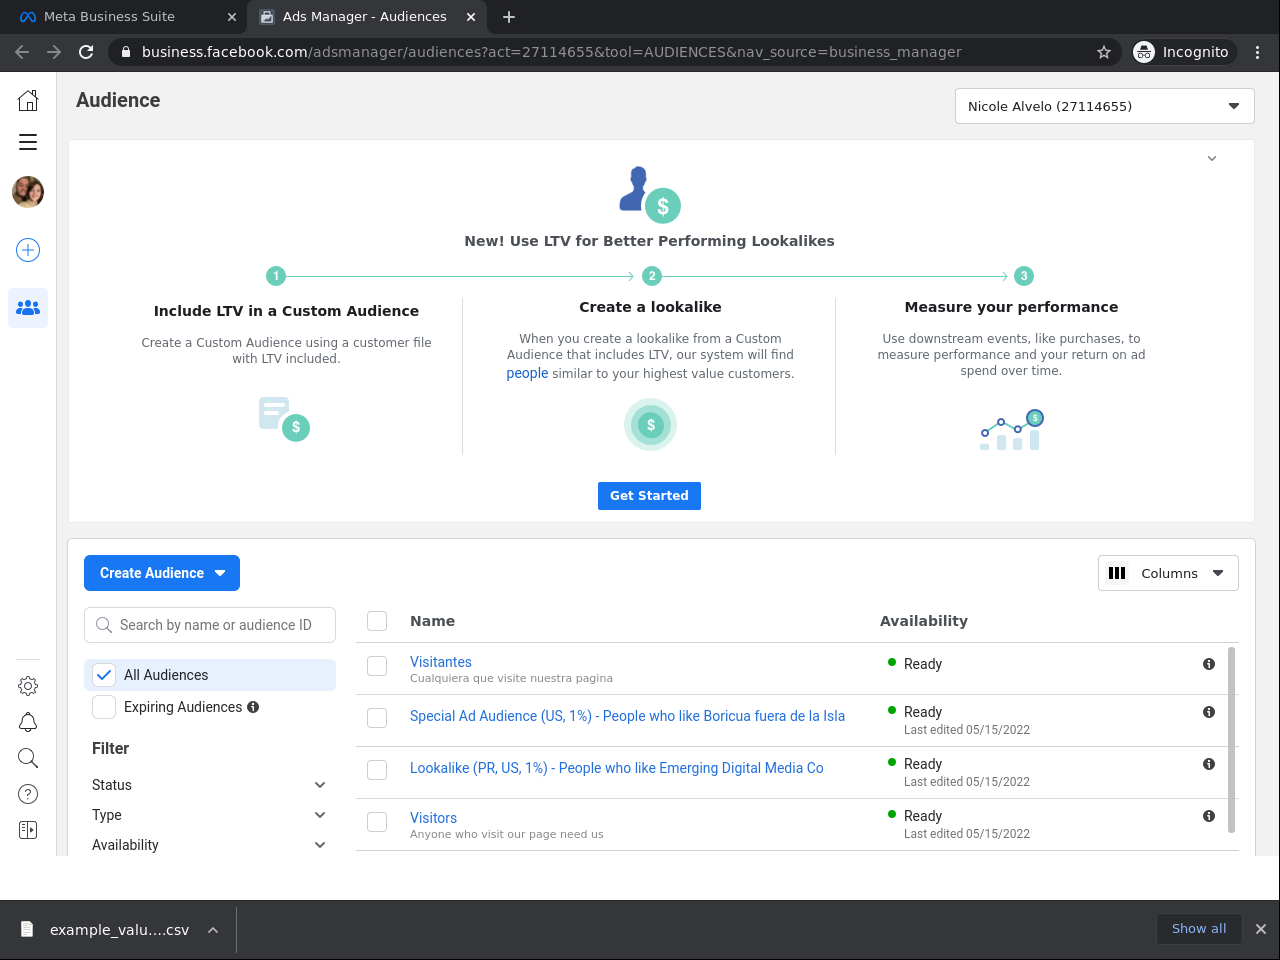
Task: Uncheck the All Audiences checkbox
Action: point(104,675)
